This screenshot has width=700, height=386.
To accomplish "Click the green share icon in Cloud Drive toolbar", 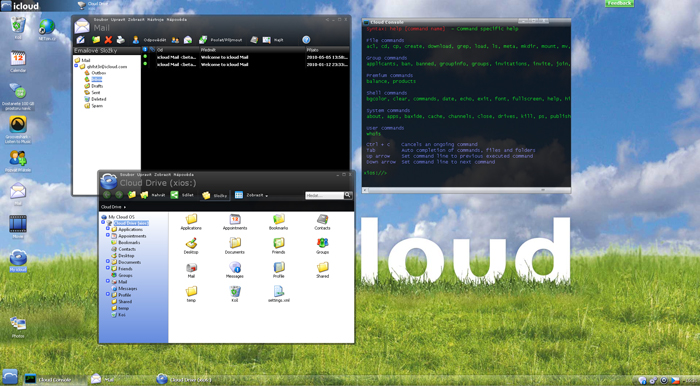I will [x=175, y=195].
